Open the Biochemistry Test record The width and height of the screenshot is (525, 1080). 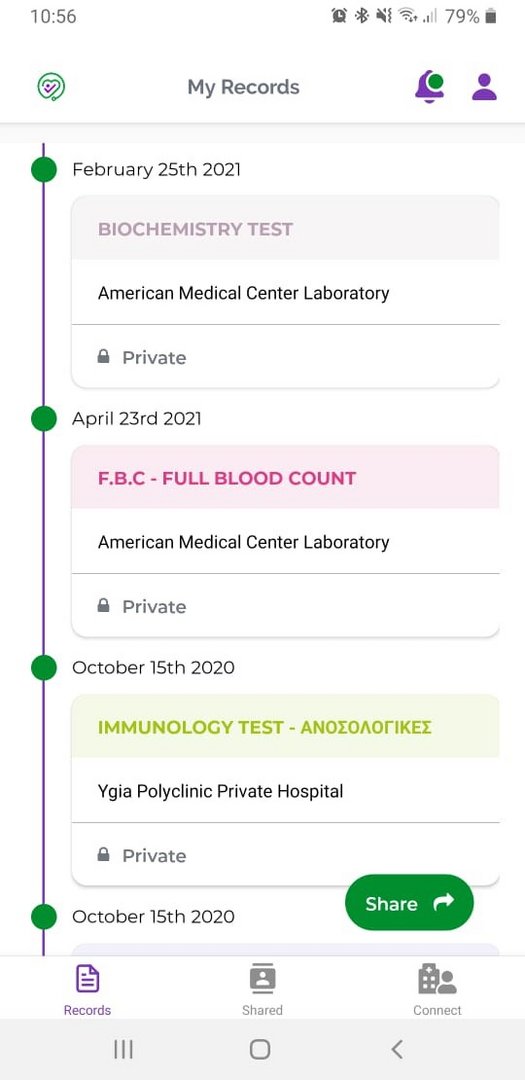click(285, 228)
